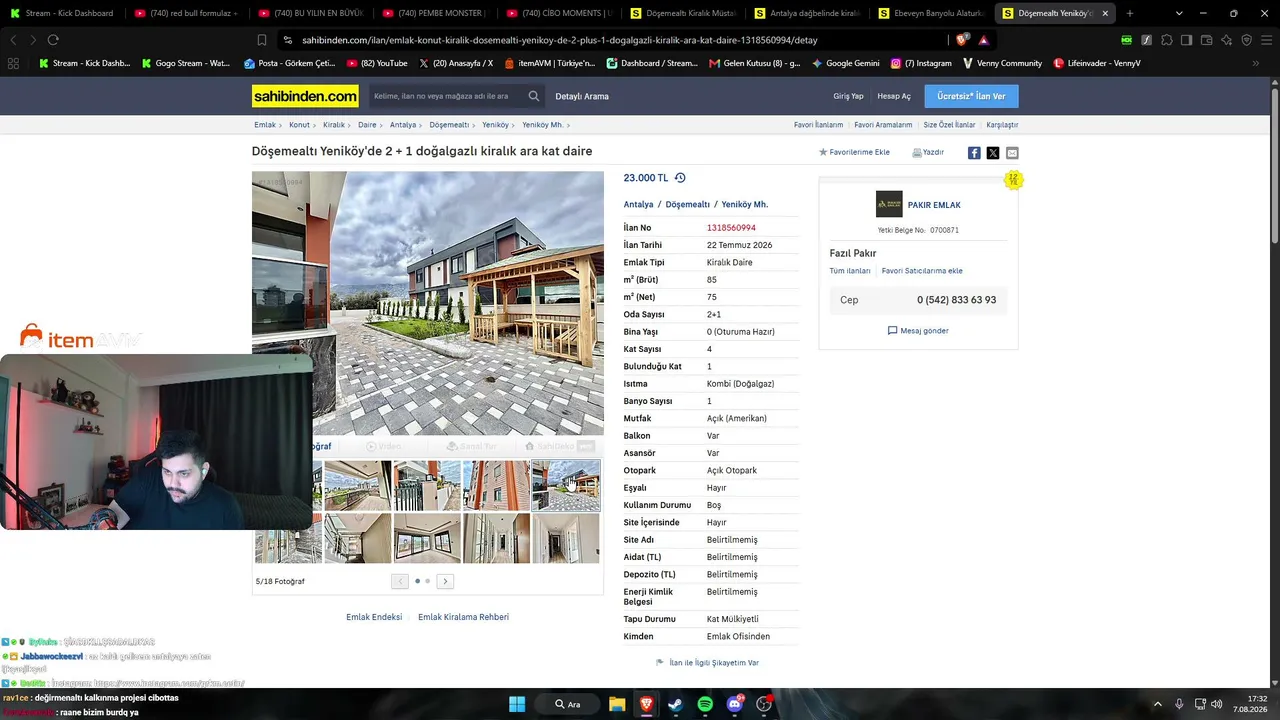
Task: Click the Favori İlanlarım link
Action: tap(818, 125)
